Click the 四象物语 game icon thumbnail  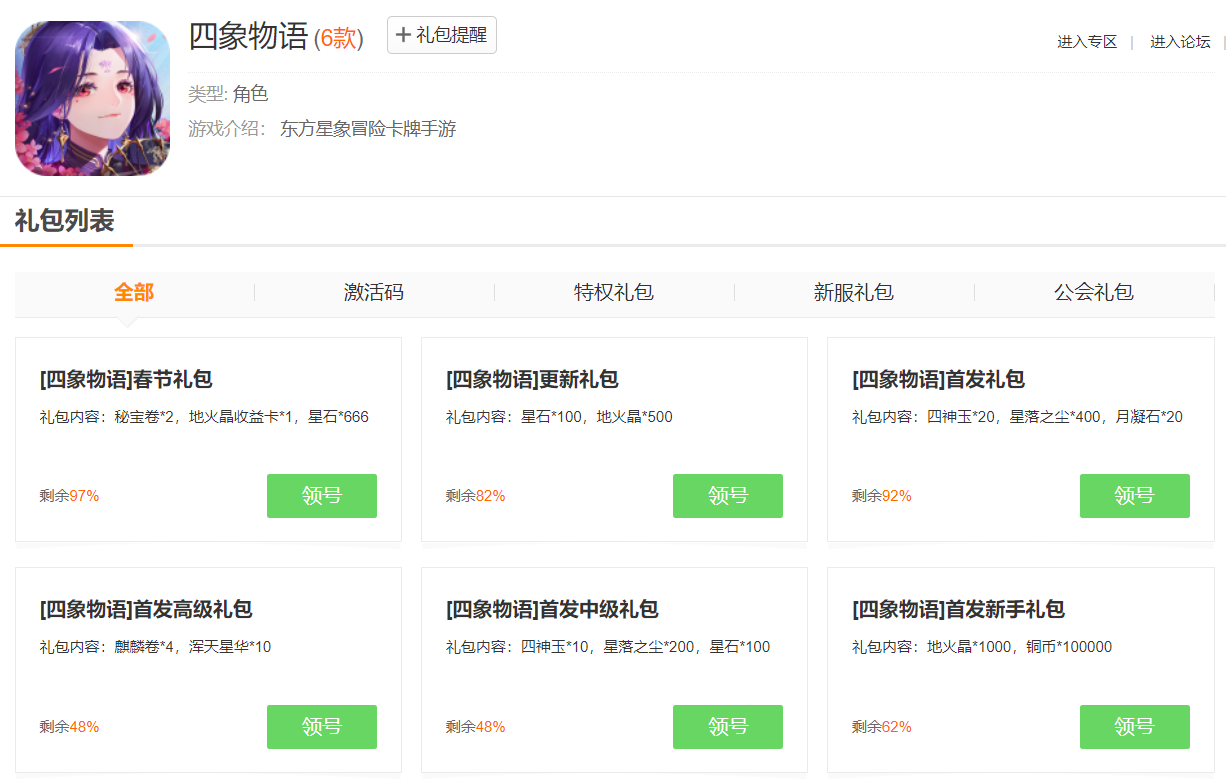[x=92, y=98]
